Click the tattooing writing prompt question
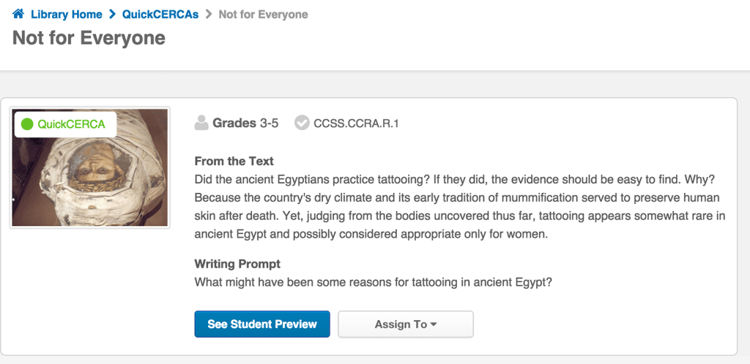Screen dimensions: 750x364 tap(374, 282)
